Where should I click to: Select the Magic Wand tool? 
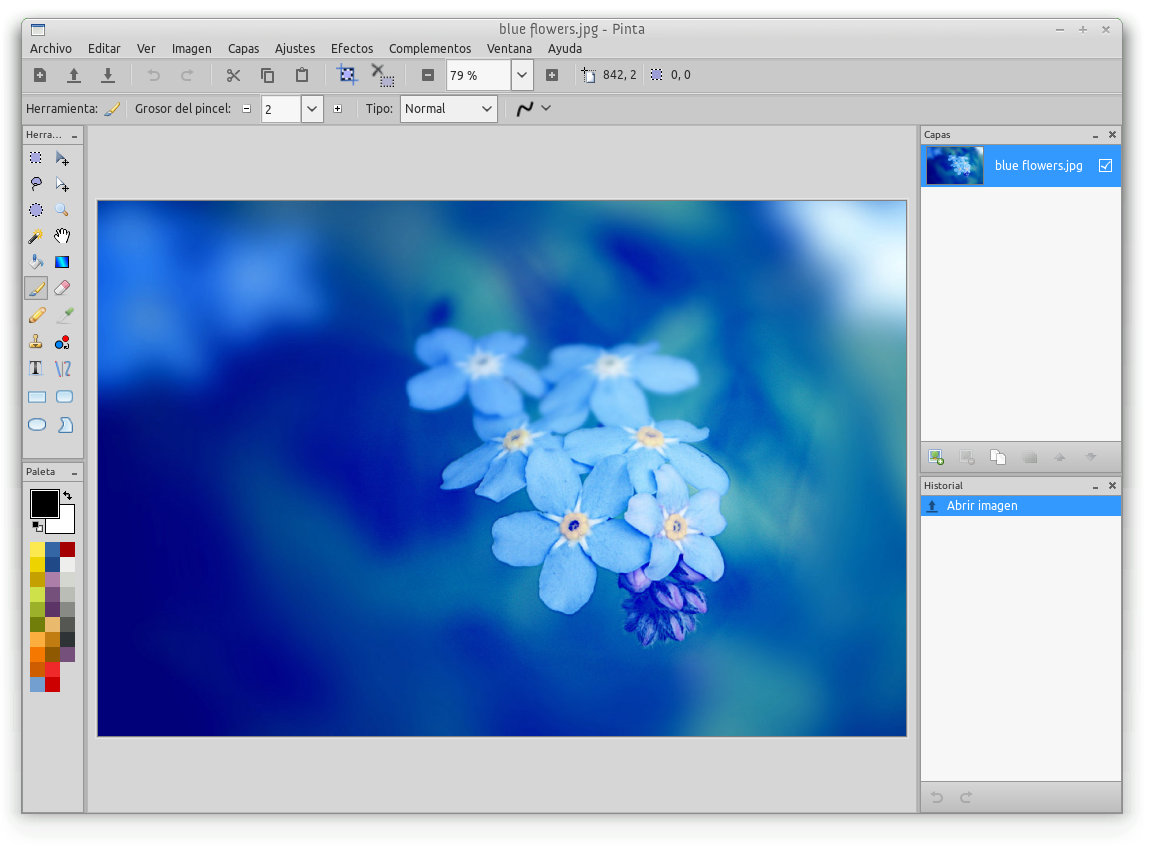point(36,237)
